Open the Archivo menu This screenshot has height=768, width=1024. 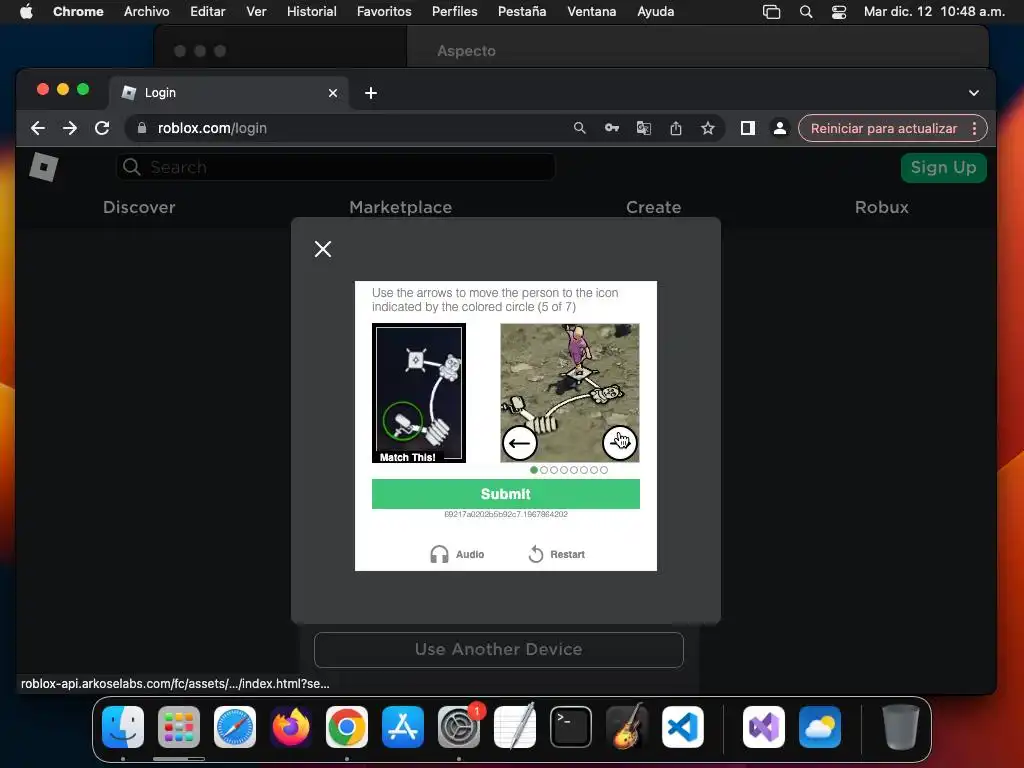(146, 11)
